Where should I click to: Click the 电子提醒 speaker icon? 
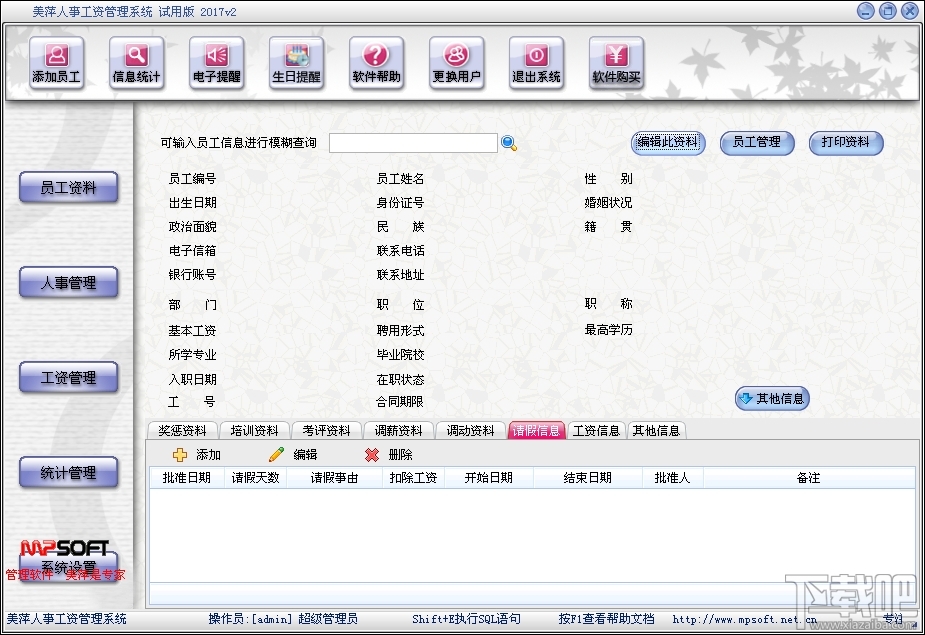217,63
